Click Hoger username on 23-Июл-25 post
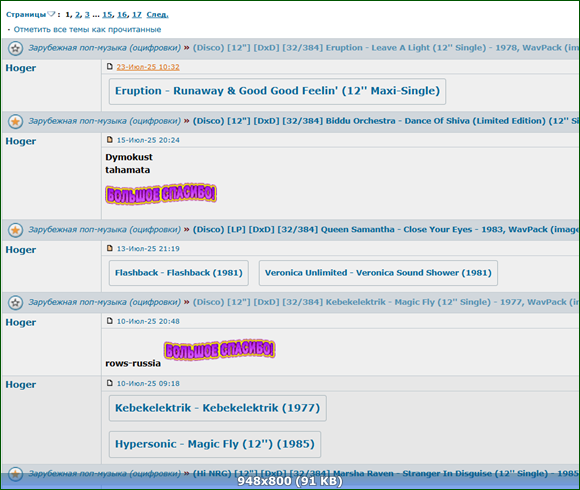This screenshot has width=580, height=490. pyautogui.click(x=21, y=68)
